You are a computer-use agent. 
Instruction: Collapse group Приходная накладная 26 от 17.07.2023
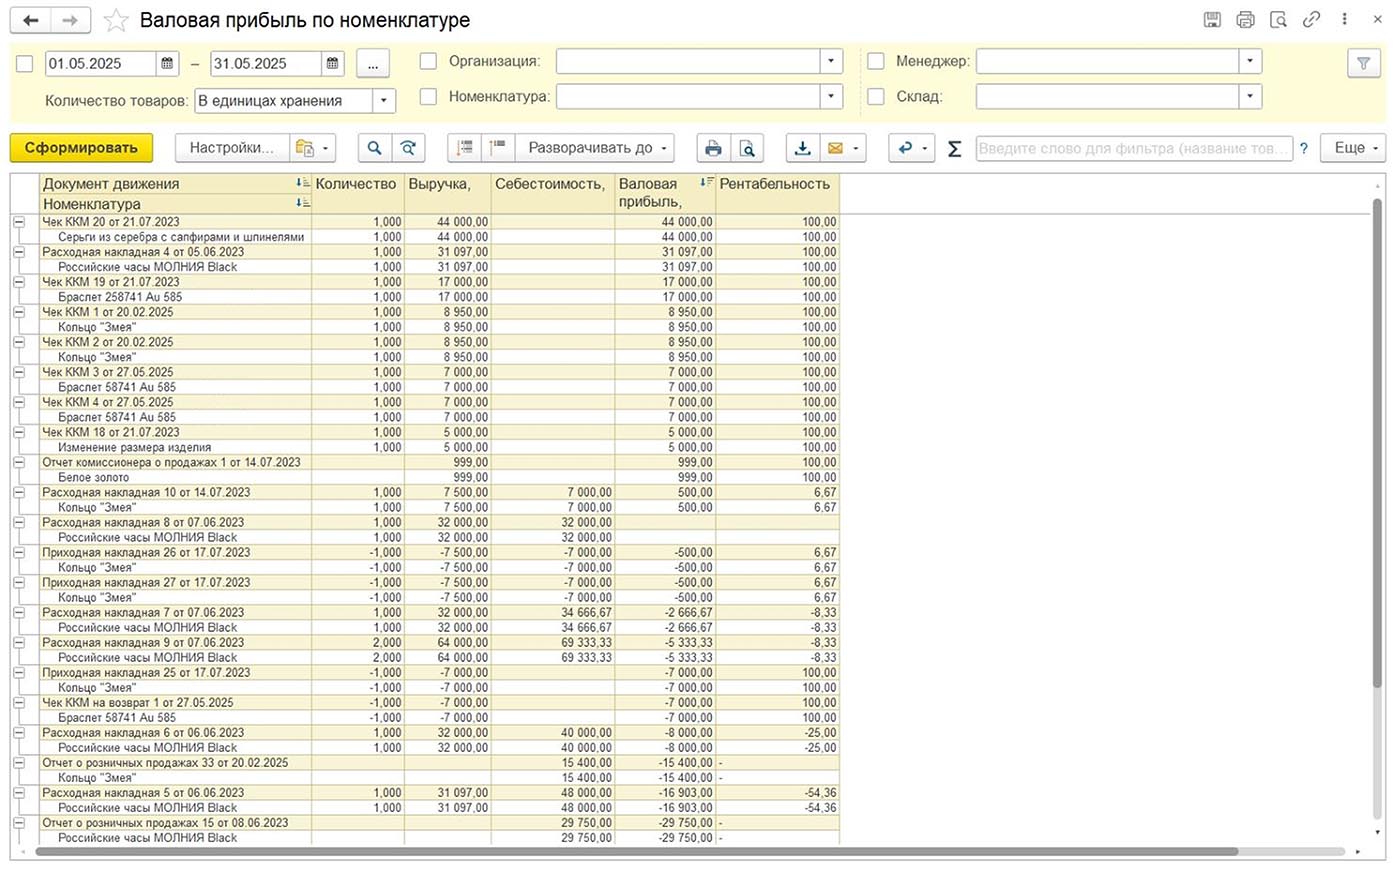click(18, 552)
